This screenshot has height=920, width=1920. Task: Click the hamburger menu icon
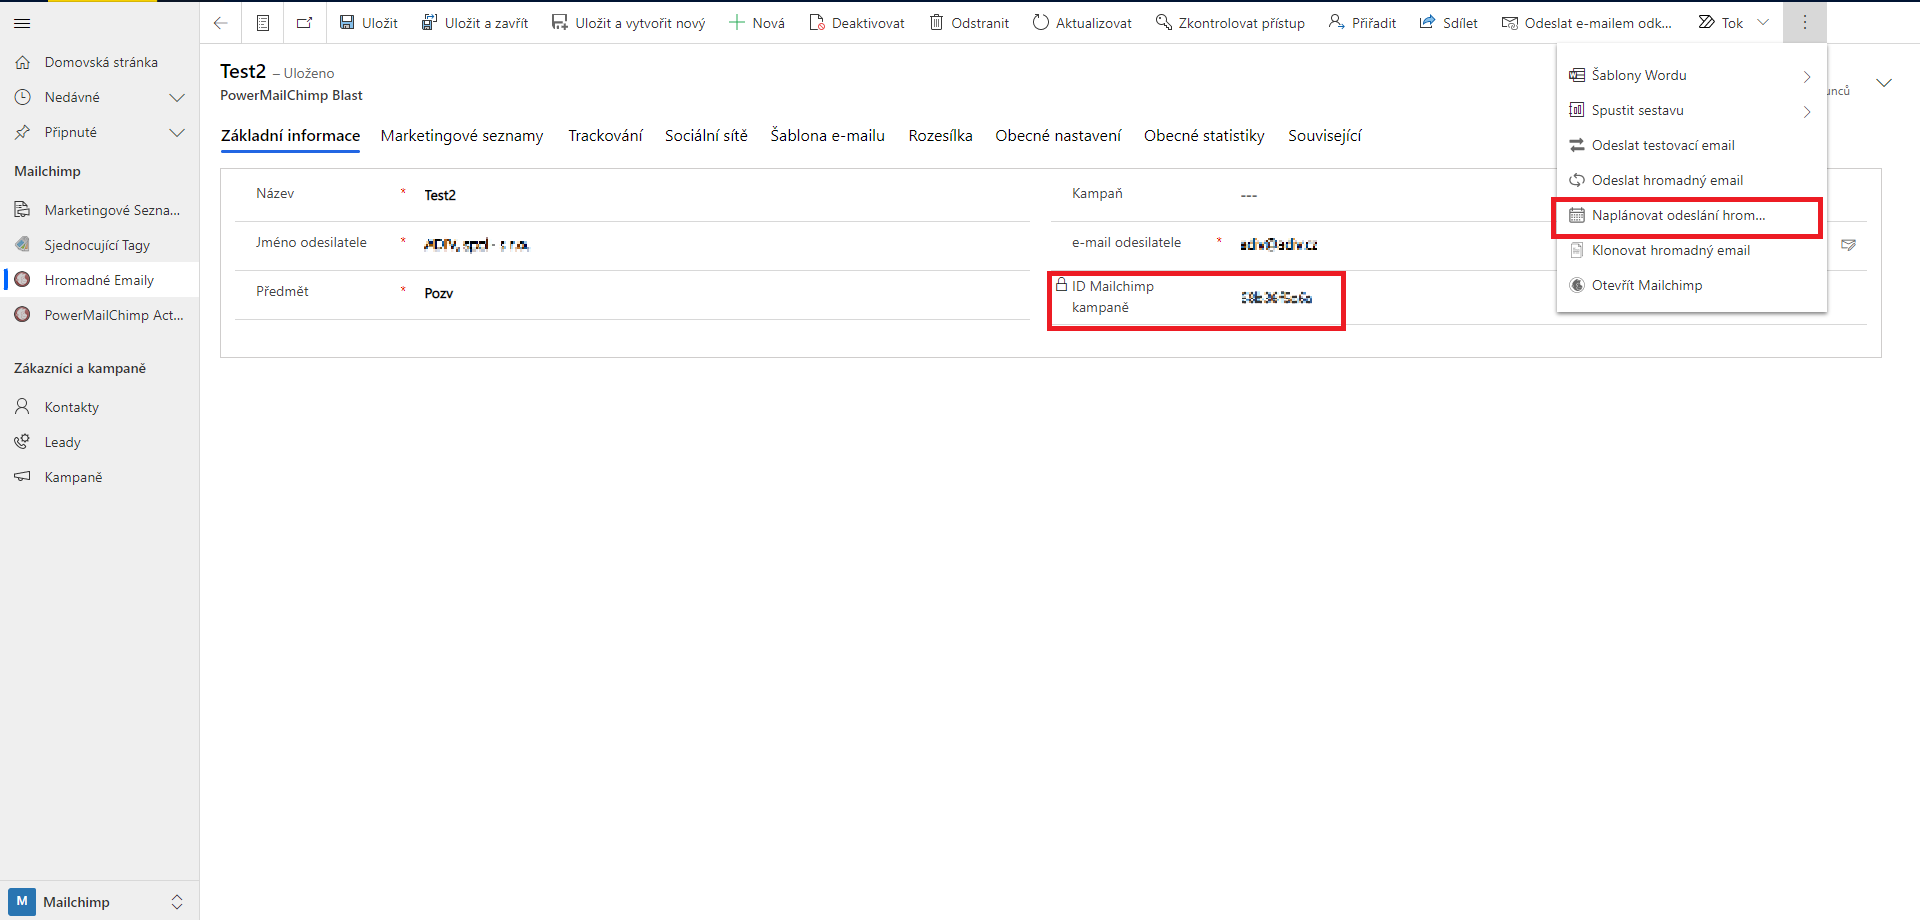tap(22, 23)
